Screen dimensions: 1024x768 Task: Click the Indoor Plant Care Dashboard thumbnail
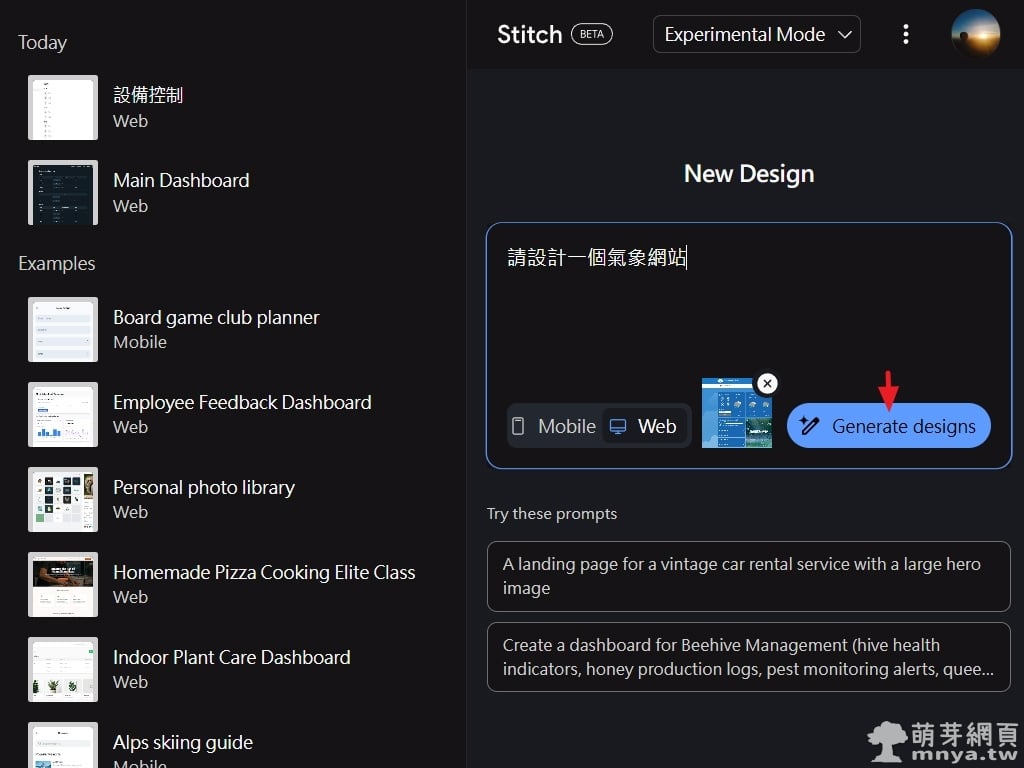[63, 669]
